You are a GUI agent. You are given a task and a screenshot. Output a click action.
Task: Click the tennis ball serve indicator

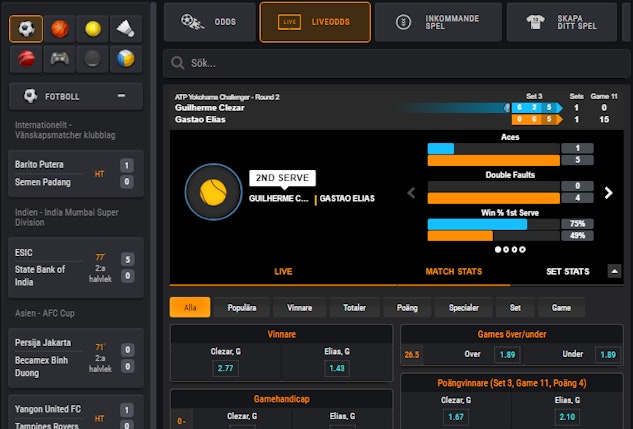pos(214,192)
